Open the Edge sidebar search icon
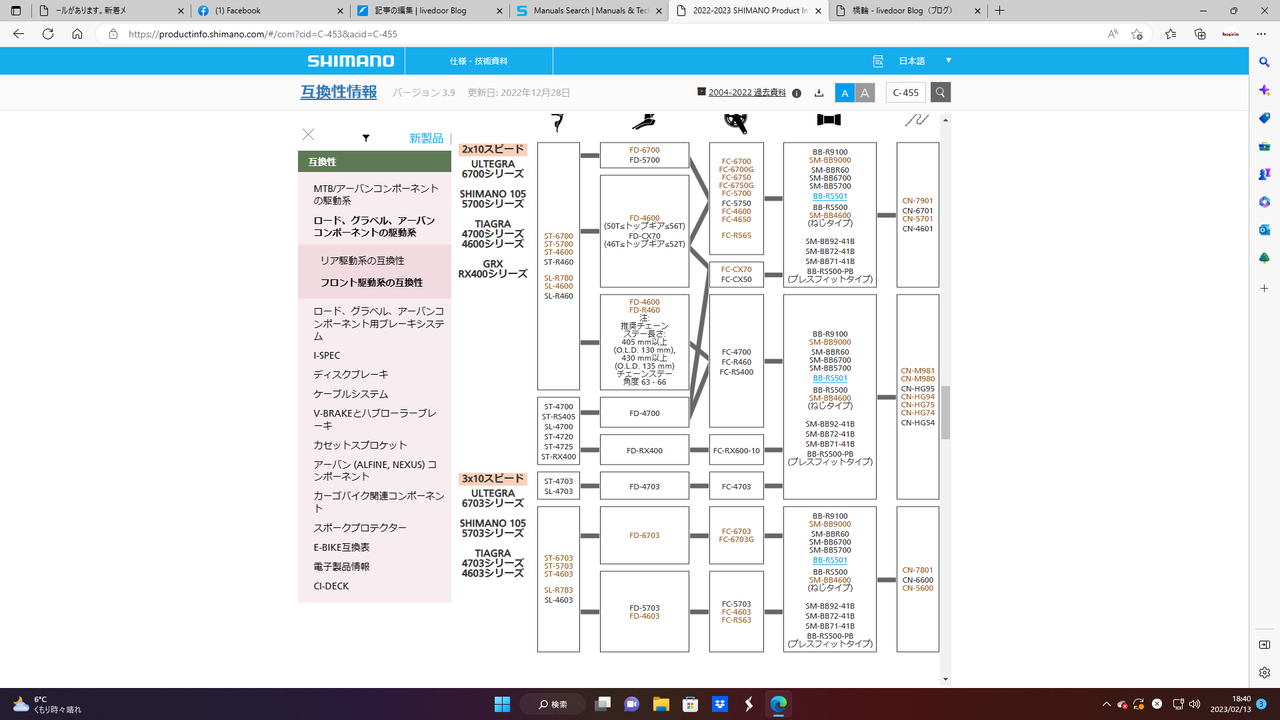The image size is (1280, 720). pos(1265,62)
